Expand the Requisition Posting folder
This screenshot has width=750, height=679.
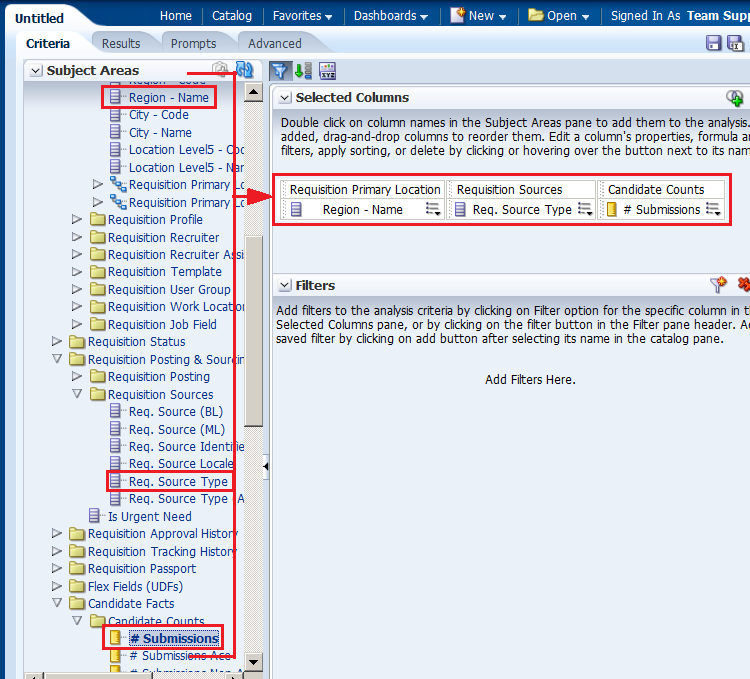77,376
